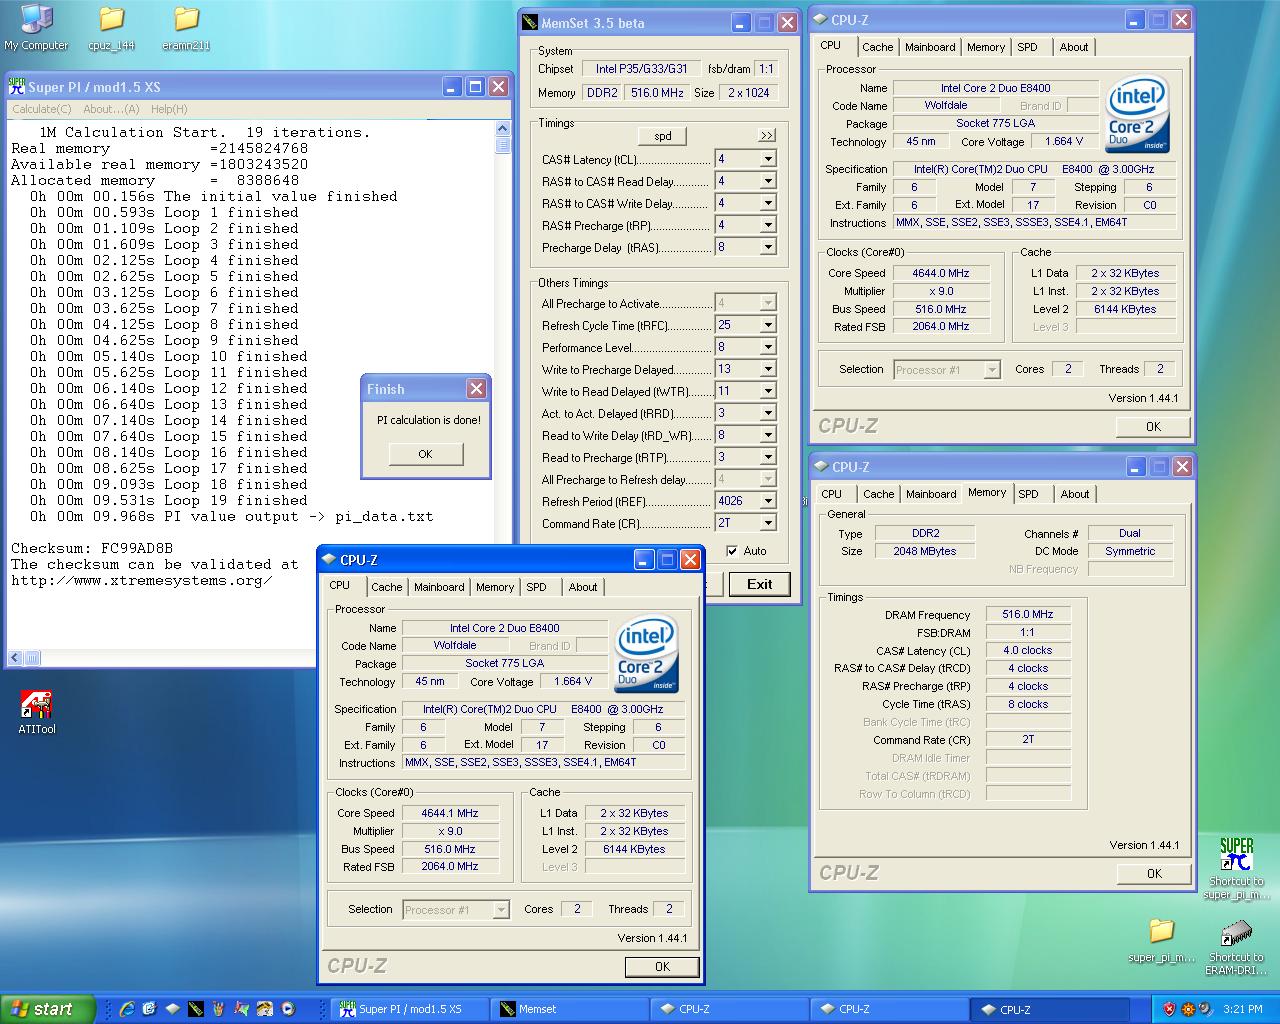Open the Refresh Cycle Time (tRFC) dropdown
Screen dimensions: 1280x1024
click(768, 326)
